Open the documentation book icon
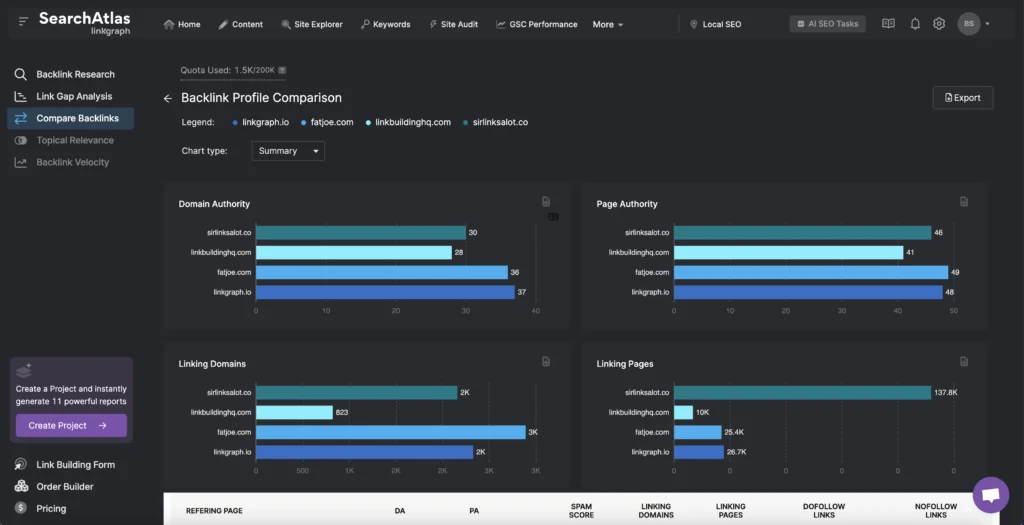This screenshot has width=1024, height=525. 888,24
